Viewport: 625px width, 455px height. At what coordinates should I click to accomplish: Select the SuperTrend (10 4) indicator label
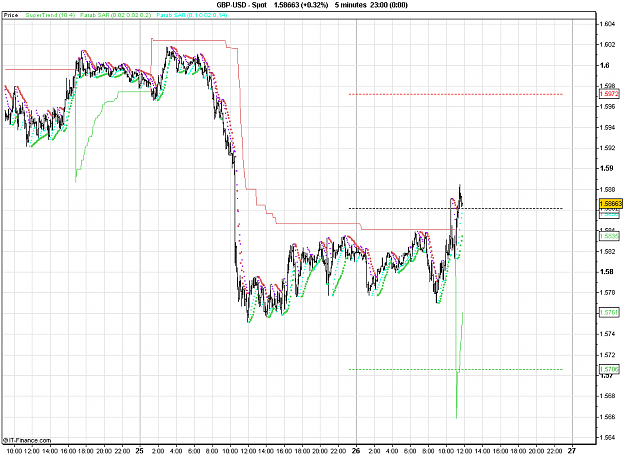point(50,15)
